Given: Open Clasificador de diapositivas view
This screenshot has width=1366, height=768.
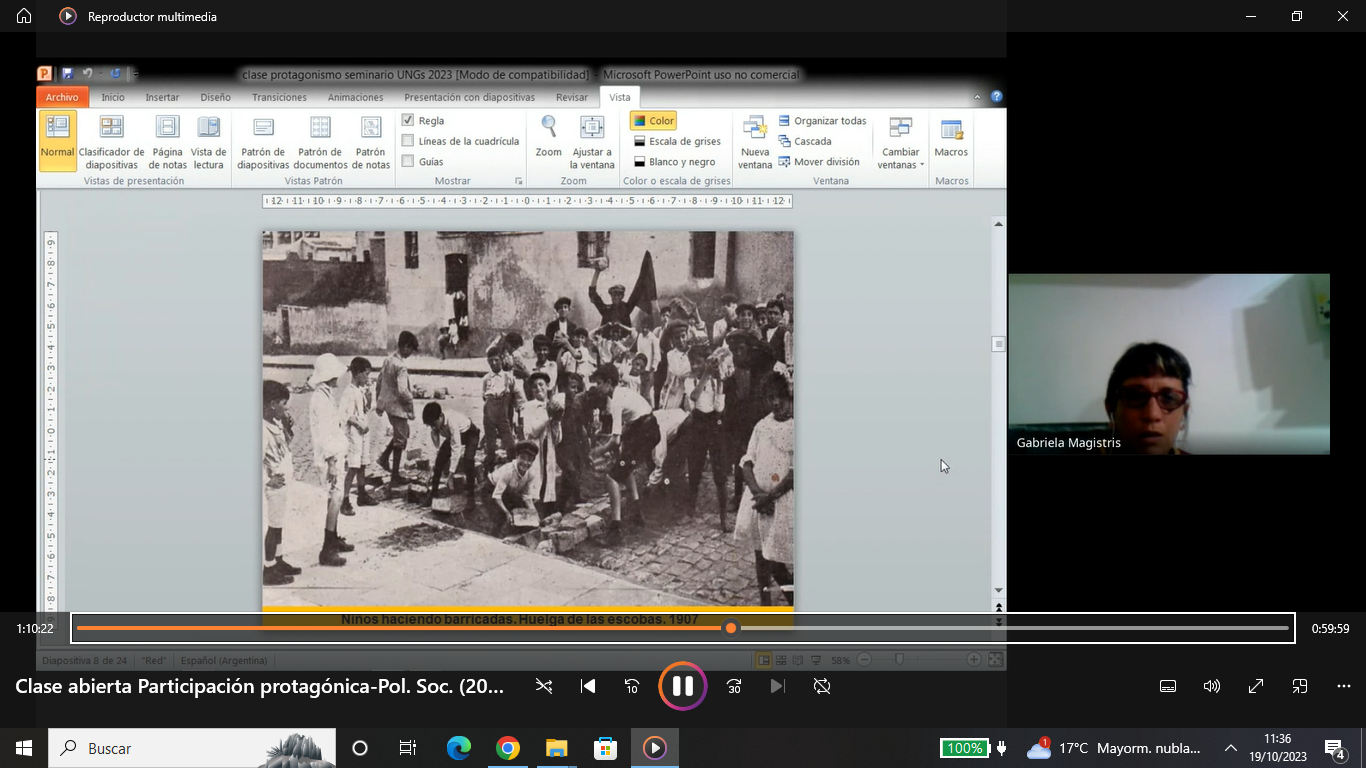Looking at the screenshot, I should point(111,141).
